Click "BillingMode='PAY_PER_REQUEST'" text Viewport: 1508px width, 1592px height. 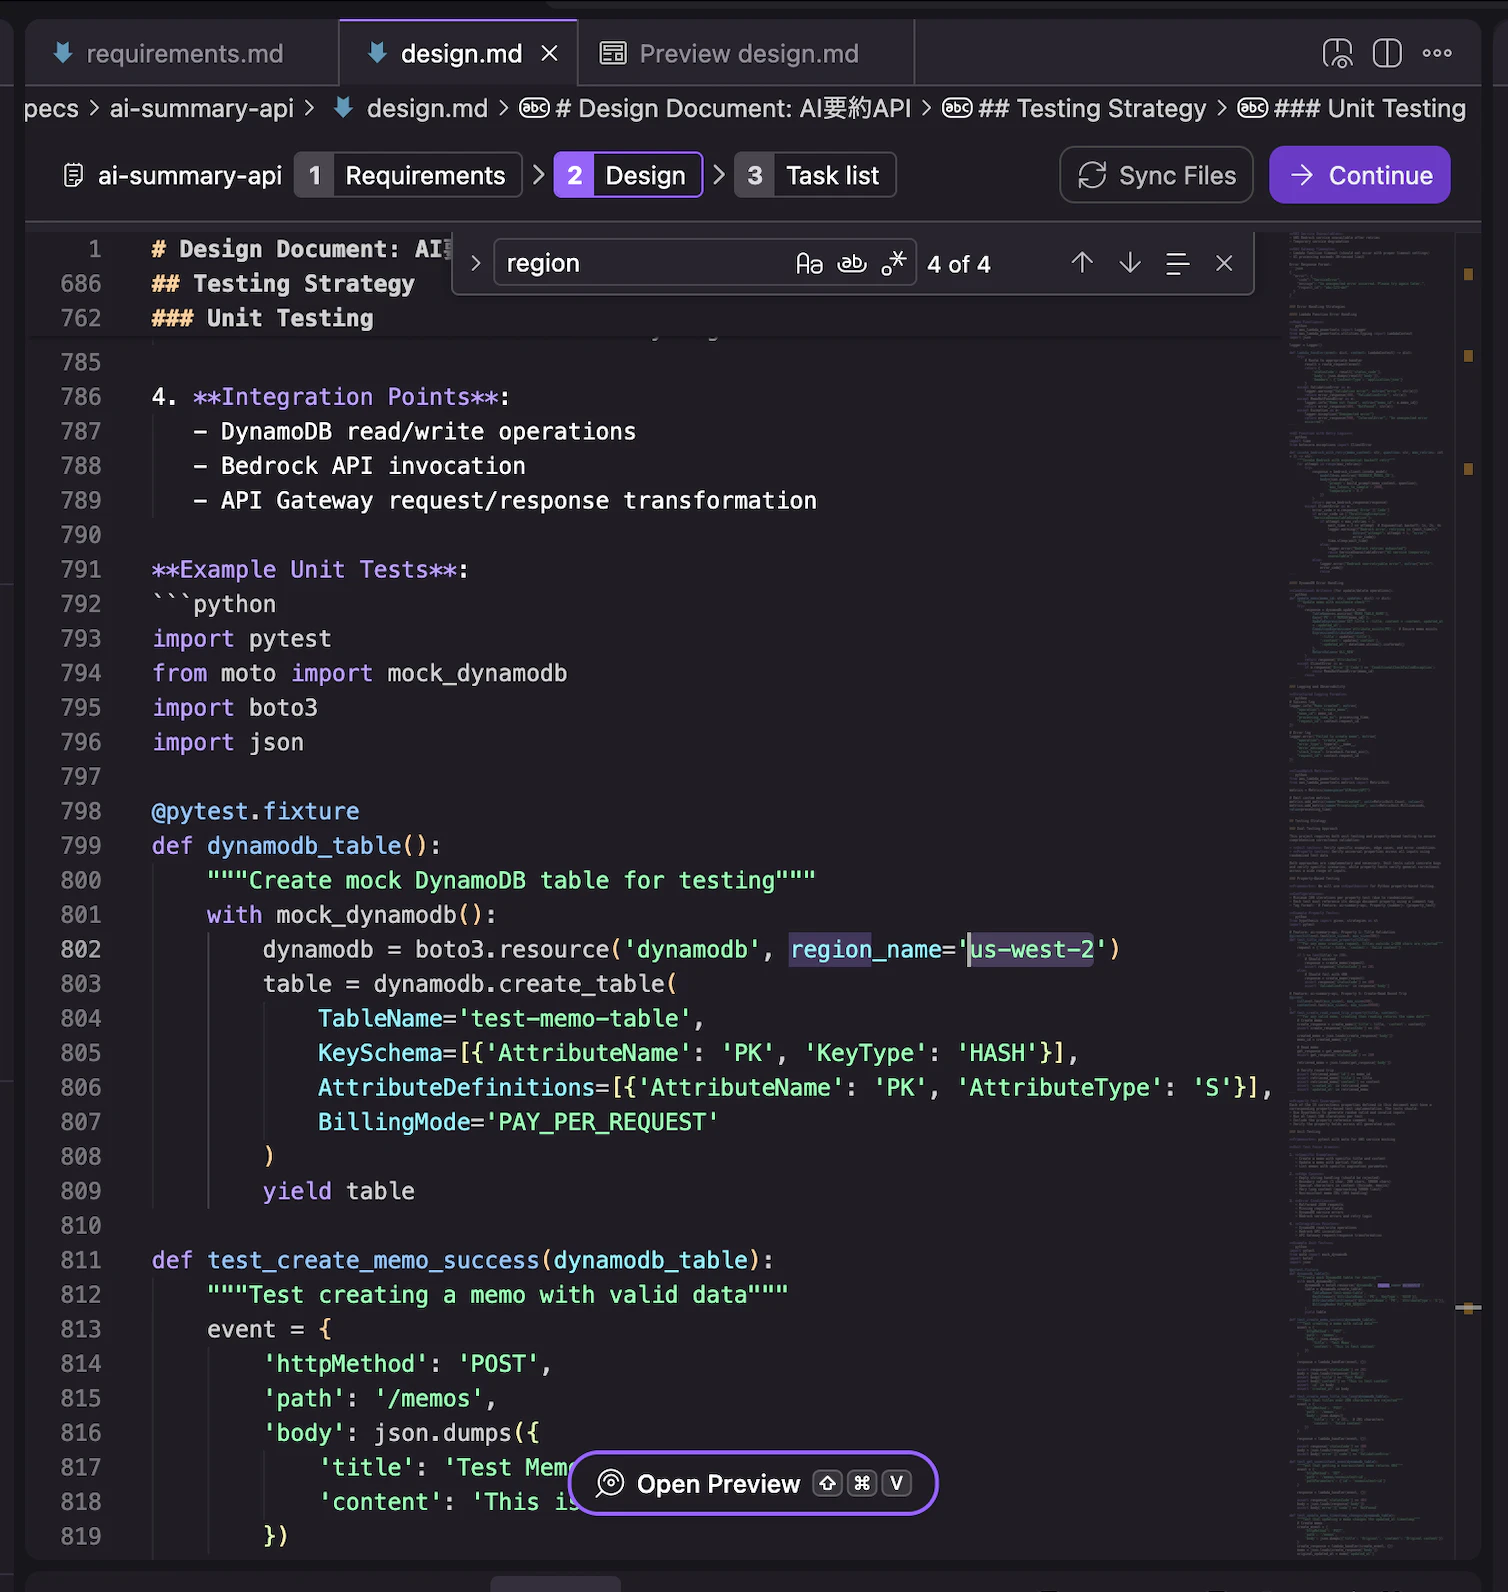(518, 1122)
